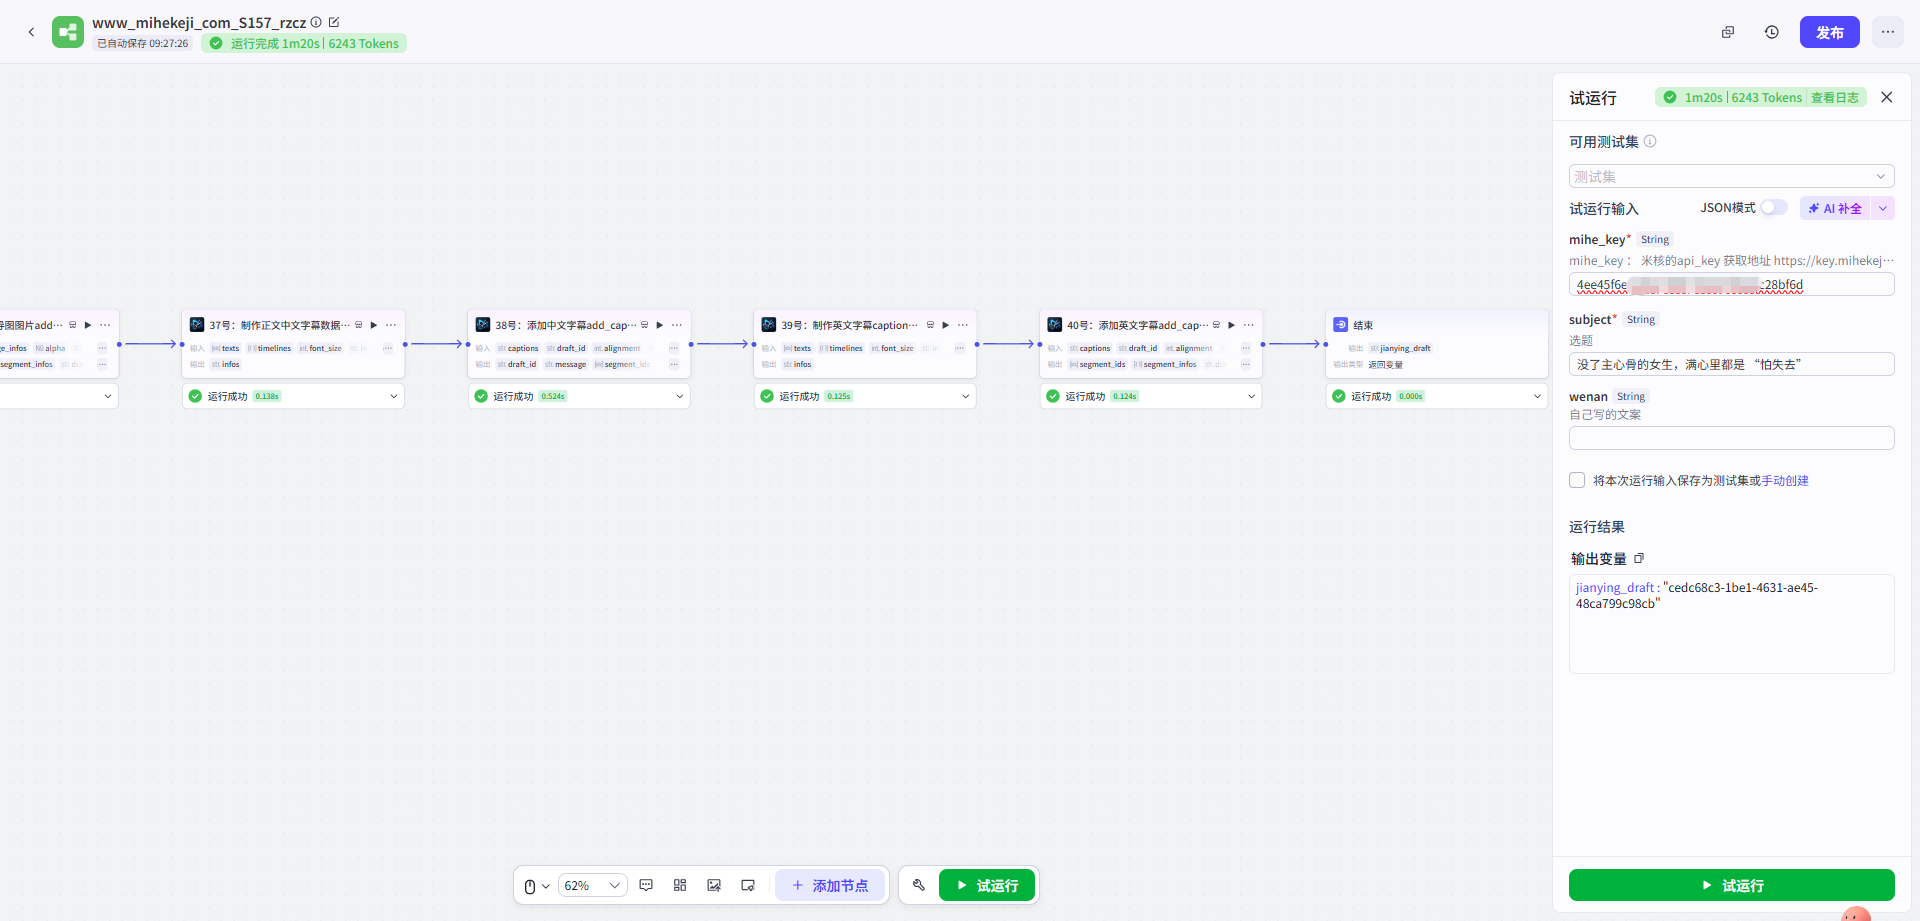Open the wrench debug tool

[919, 885]
